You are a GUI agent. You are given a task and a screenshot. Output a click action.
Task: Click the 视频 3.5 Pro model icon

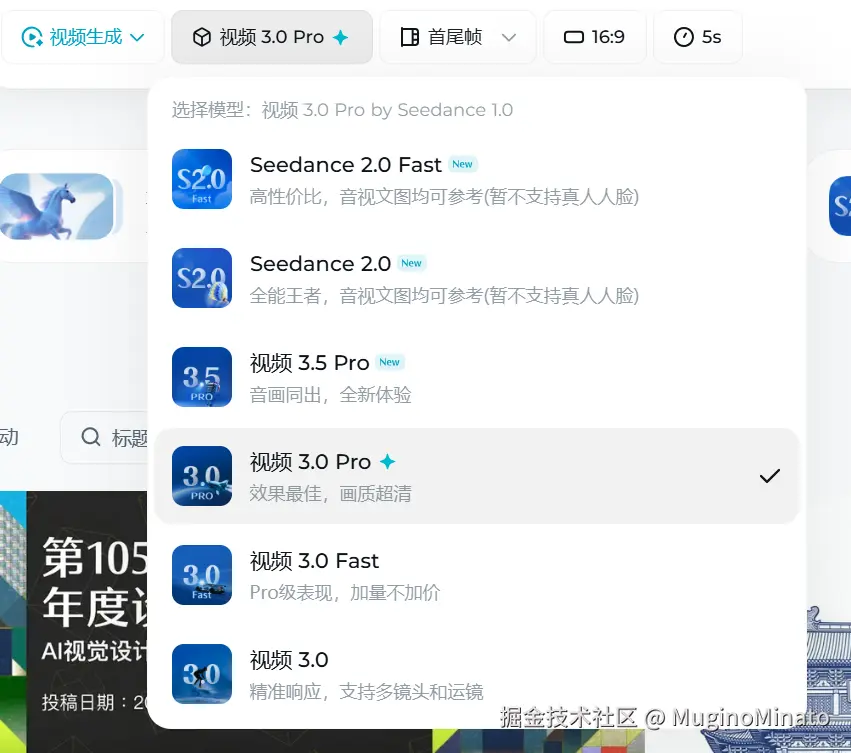tap(202, 377)
